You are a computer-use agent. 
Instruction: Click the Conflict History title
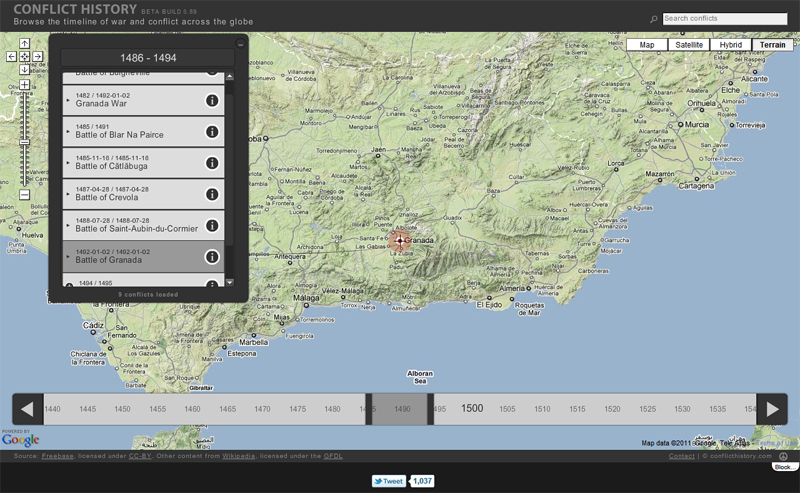[x=75, y=9]
